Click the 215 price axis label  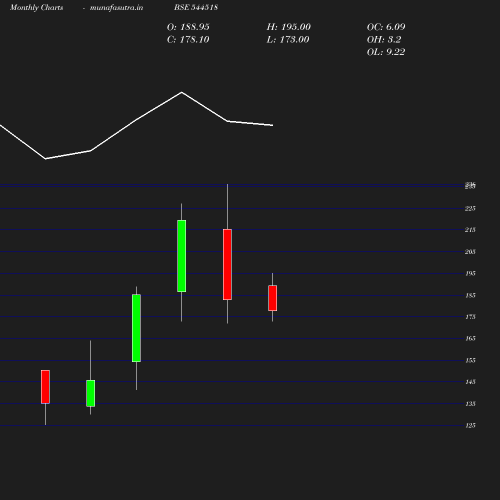coord(470,230)
